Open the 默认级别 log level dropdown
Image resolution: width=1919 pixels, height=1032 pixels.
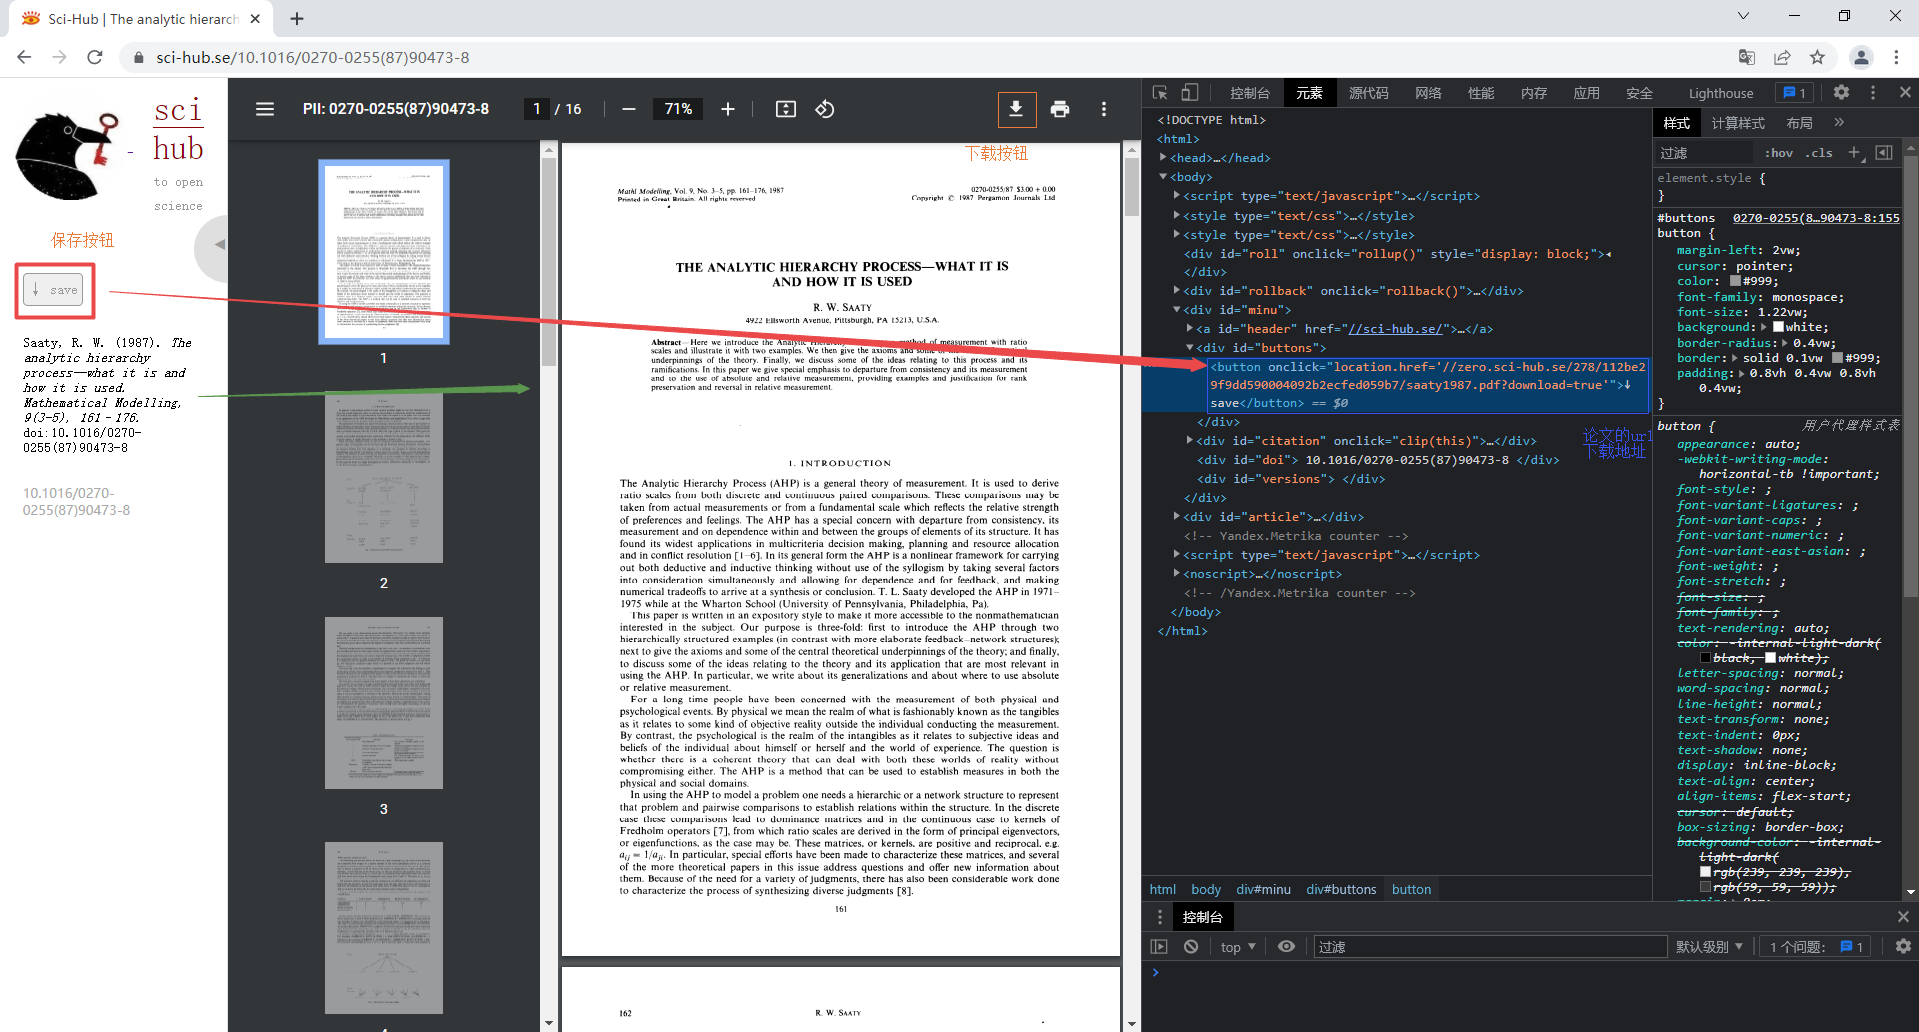point(1710,946)
